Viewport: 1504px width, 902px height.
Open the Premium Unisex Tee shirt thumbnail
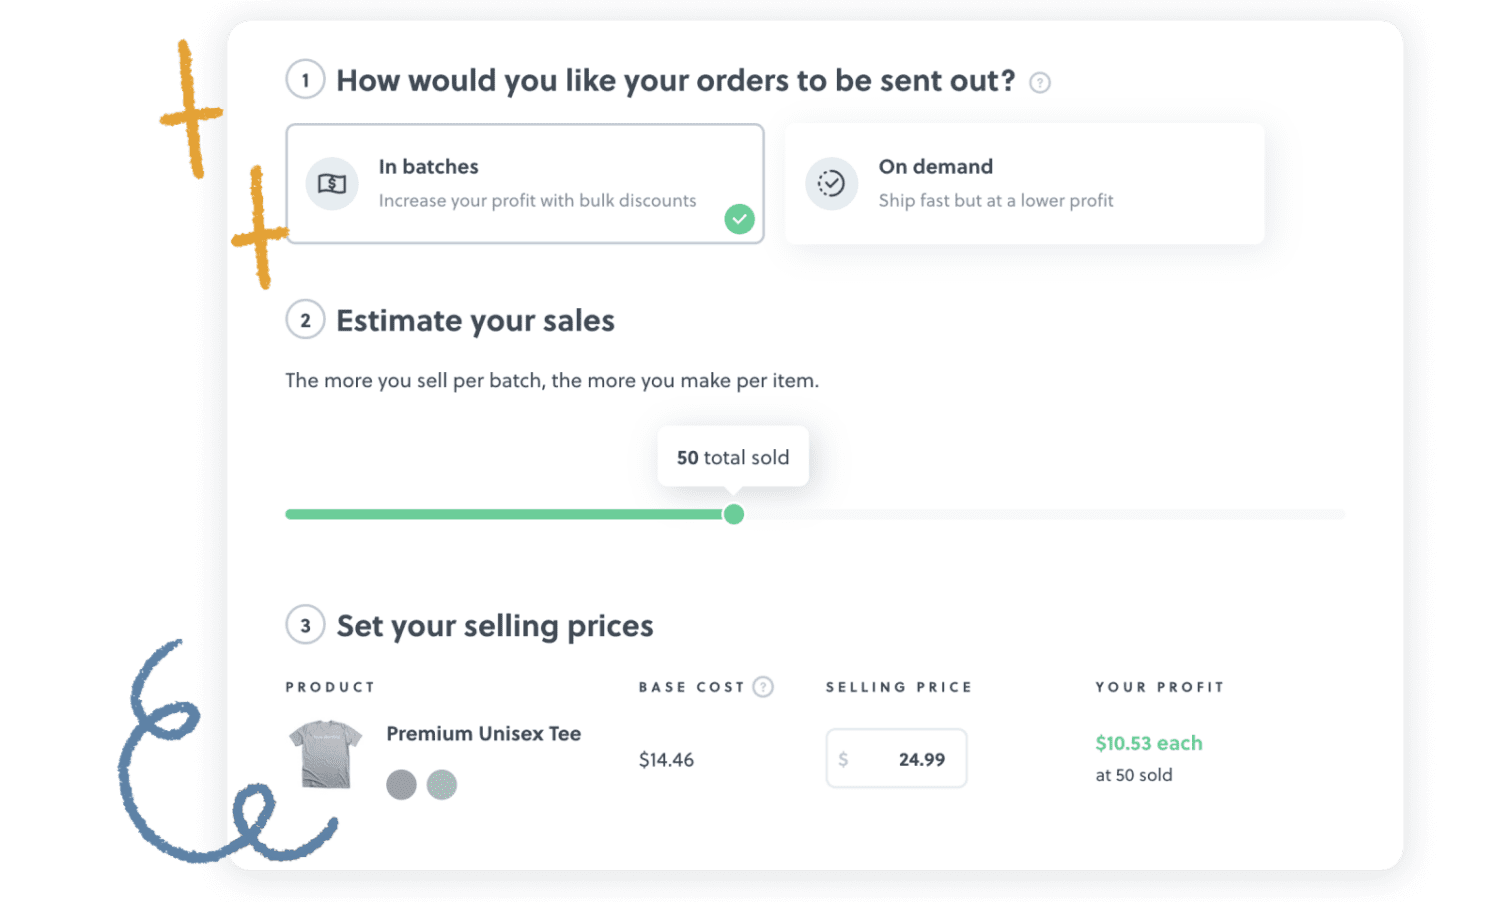[x=325, y=754]
